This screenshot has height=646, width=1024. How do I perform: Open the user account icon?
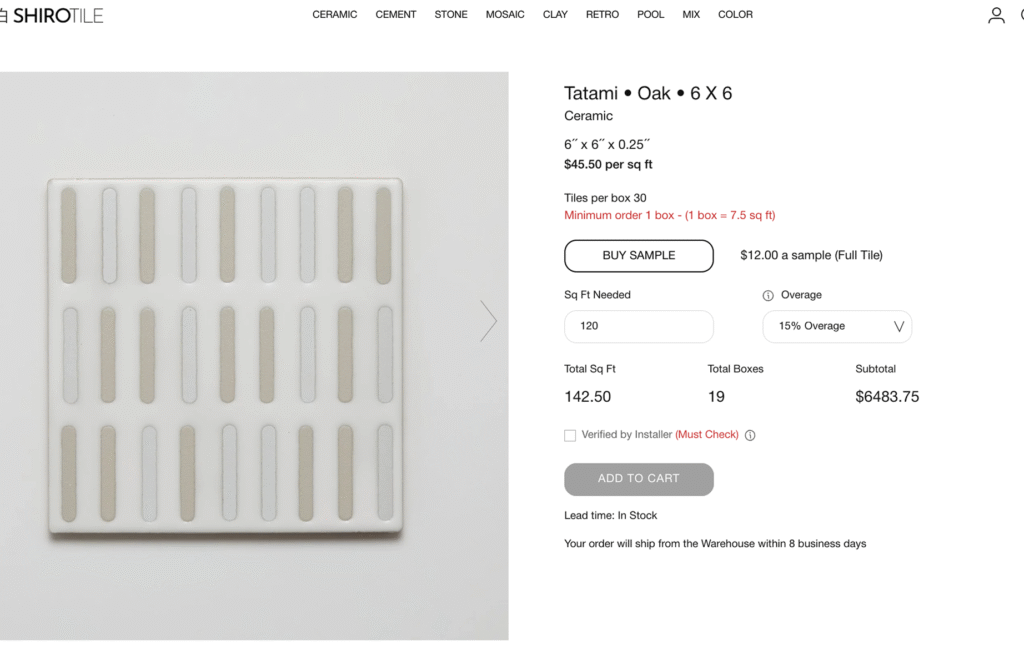pos(996,15)
